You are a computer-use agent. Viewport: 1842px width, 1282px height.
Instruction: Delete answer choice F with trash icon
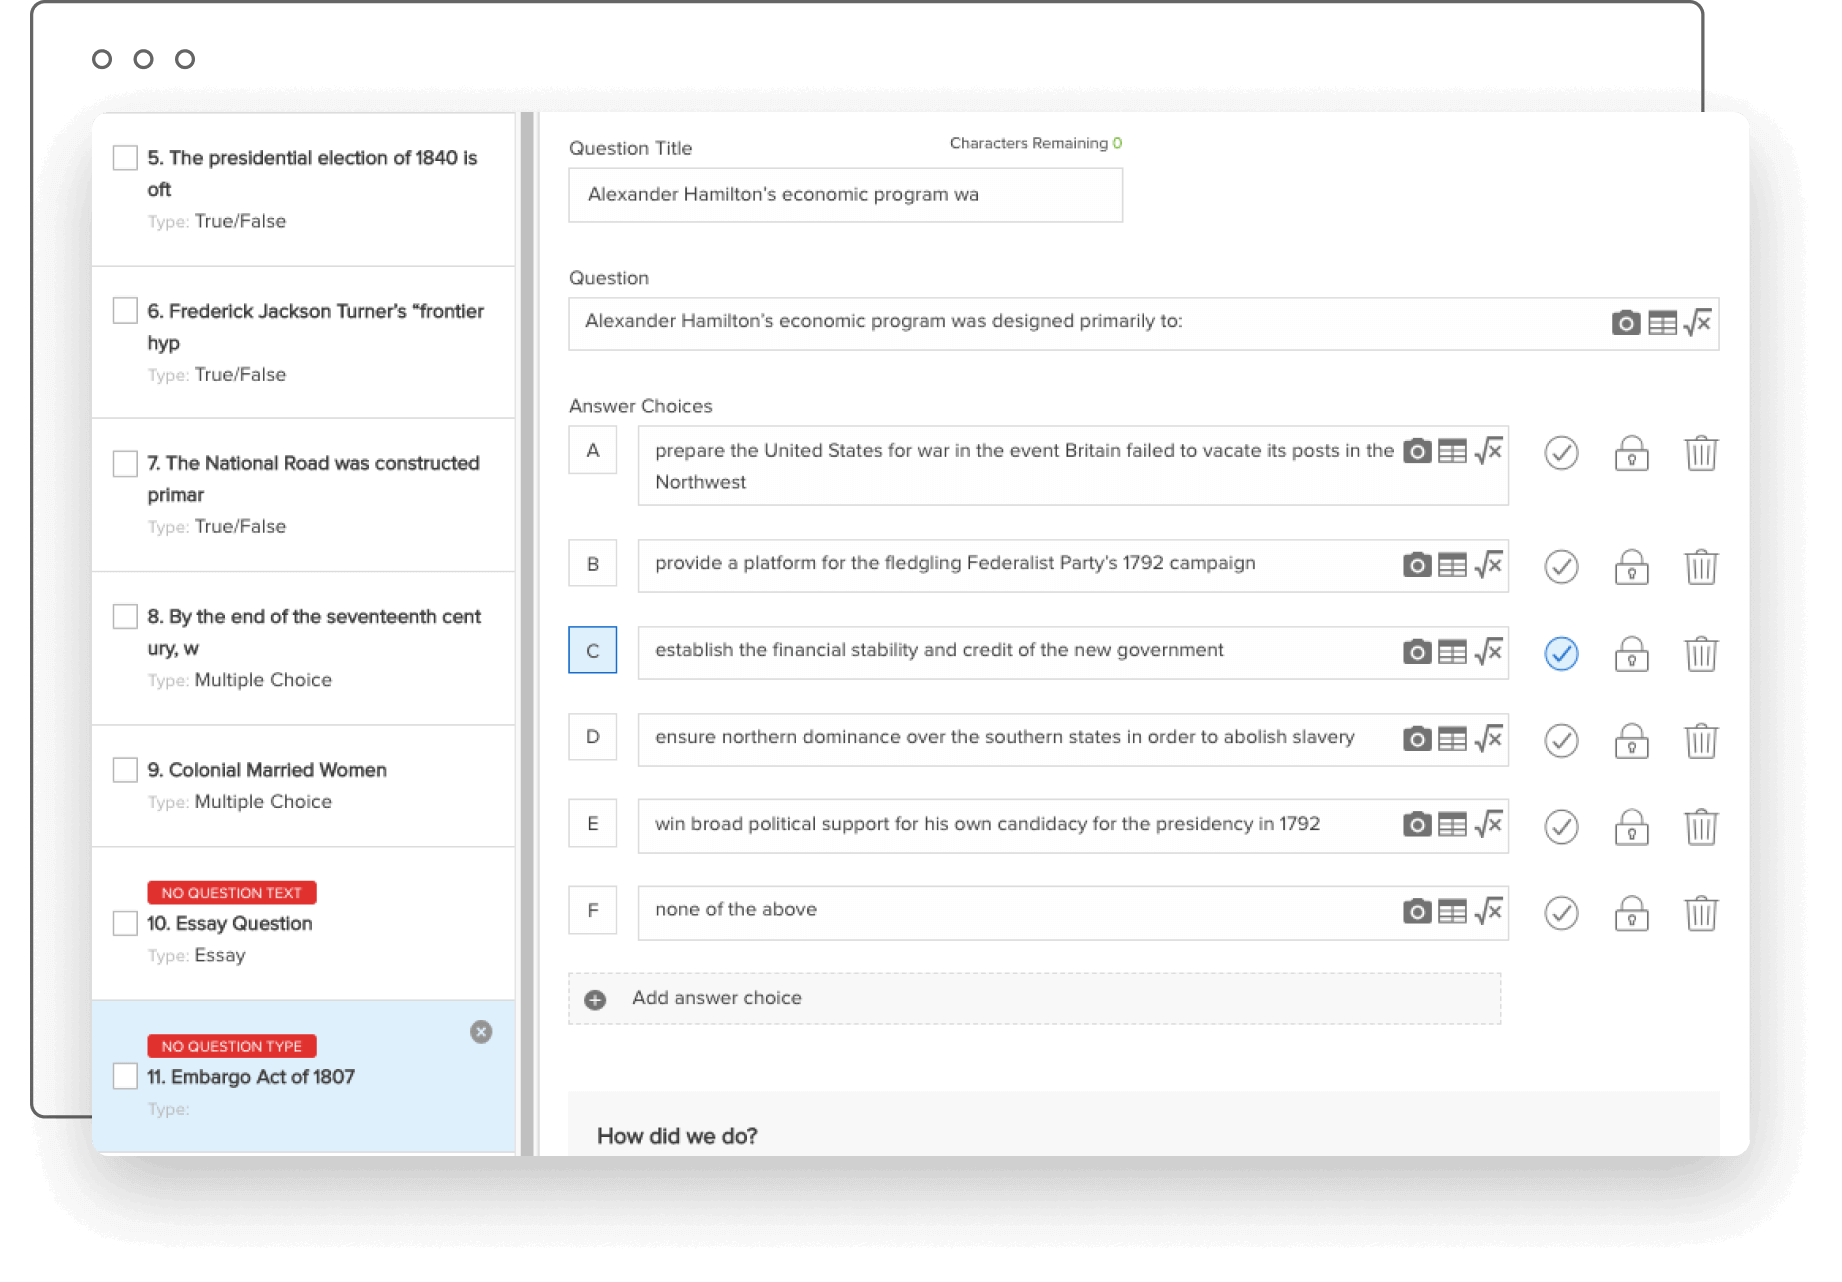1701,913
